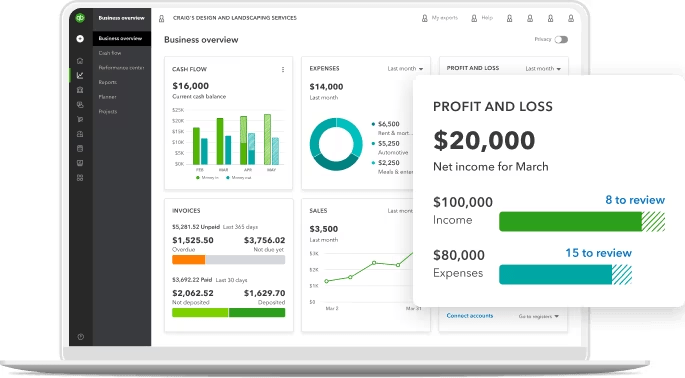This screenshot has width=685, height=378.
Task: Open the Profit and Loss Last month dropdown
Action: pos(543,69)
